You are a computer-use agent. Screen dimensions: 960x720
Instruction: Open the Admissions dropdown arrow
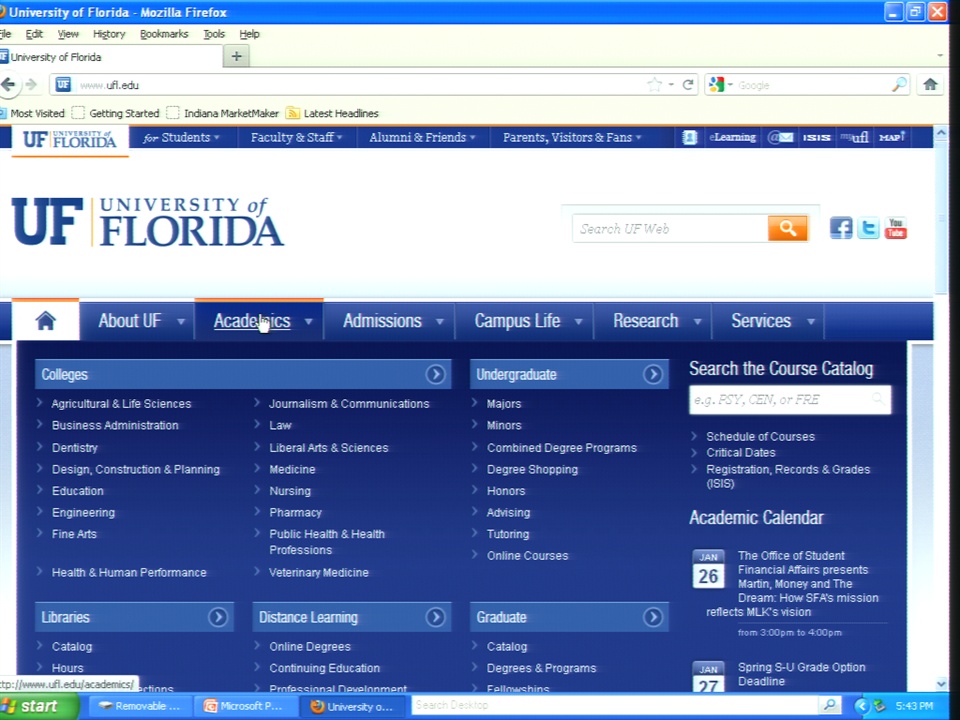[x=440, y=321]
